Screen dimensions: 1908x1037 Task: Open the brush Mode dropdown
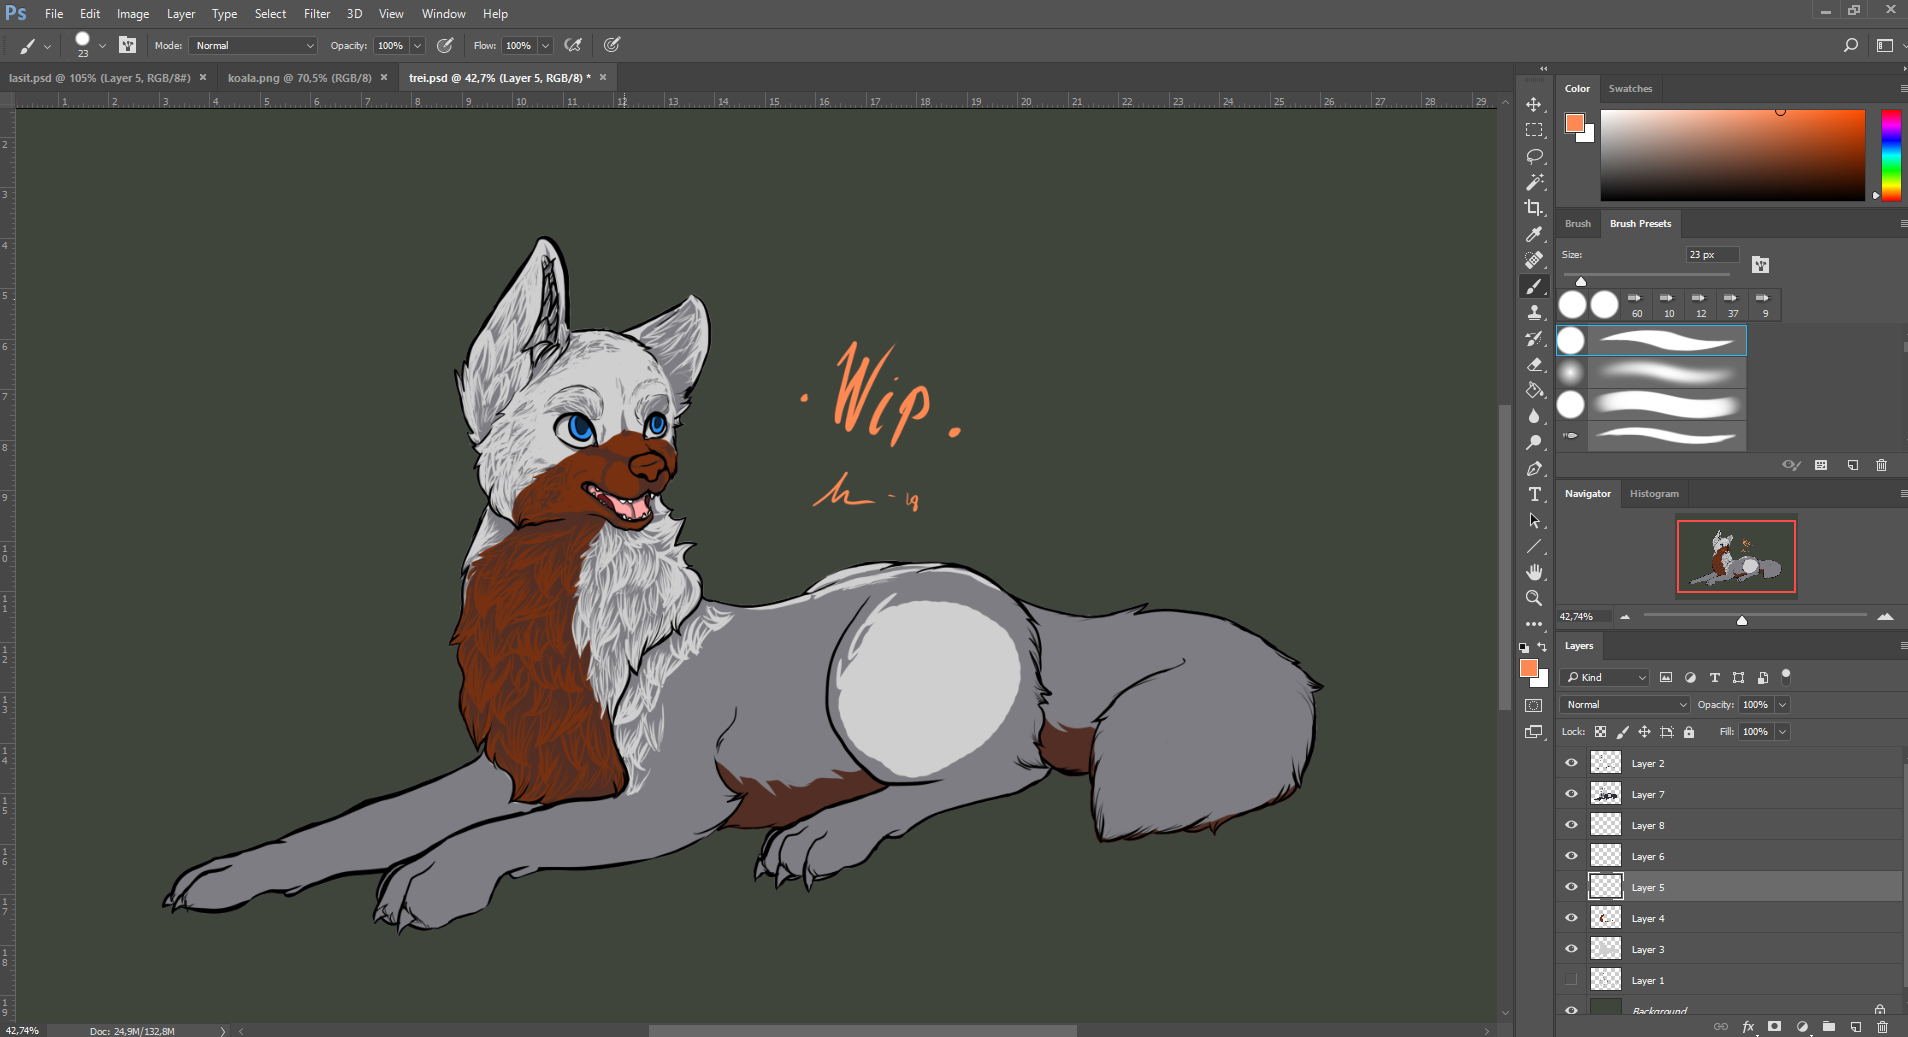point(253,46)
